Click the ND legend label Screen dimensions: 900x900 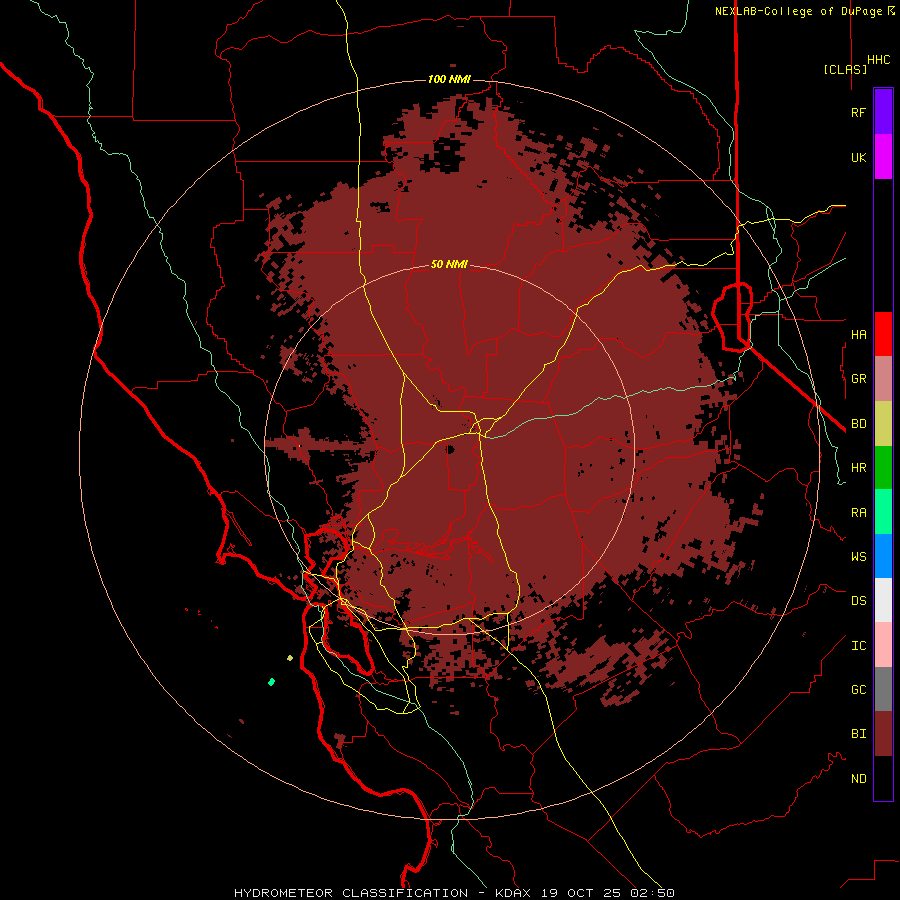tap(859, 779)
